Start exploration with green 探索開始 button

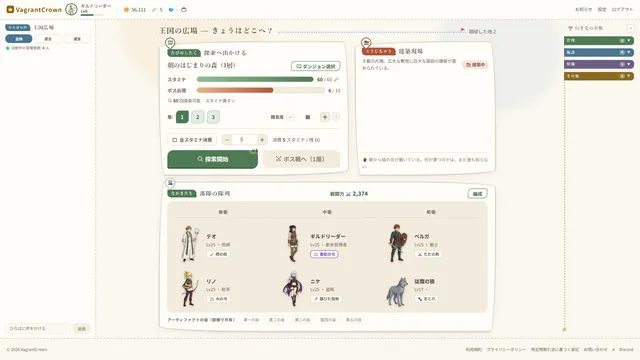click(212, 159)
